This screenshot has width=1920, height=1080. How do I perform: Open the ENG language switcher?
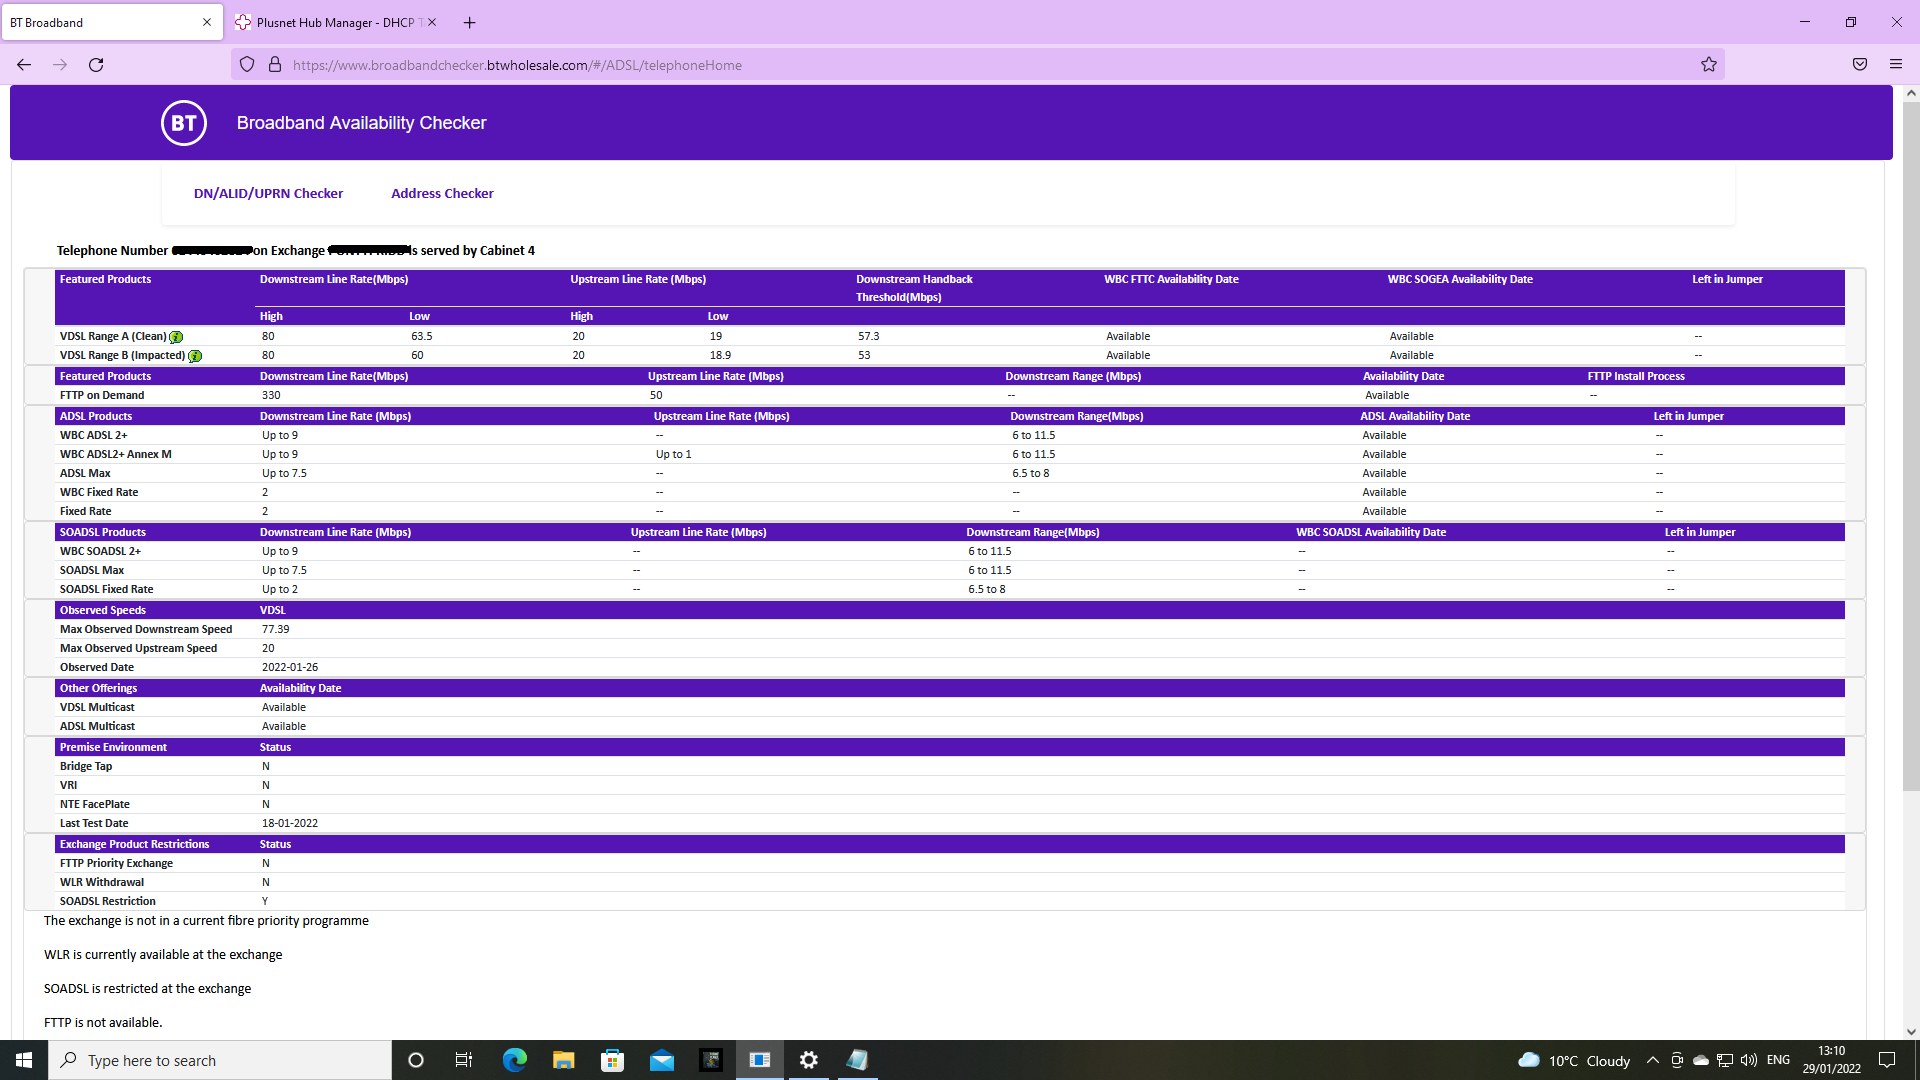pyautogui.click(x=1778, y=1060)
